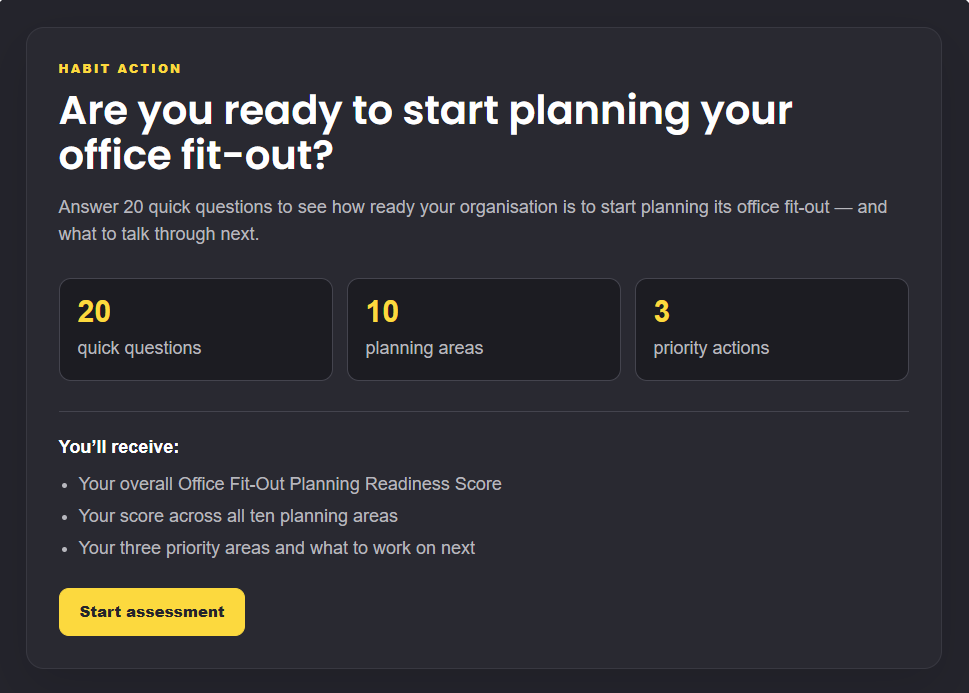The image size is (969, 693).
Task: Click the bullet dot before 'Your overall Office'
Action: tap(65, 485)
